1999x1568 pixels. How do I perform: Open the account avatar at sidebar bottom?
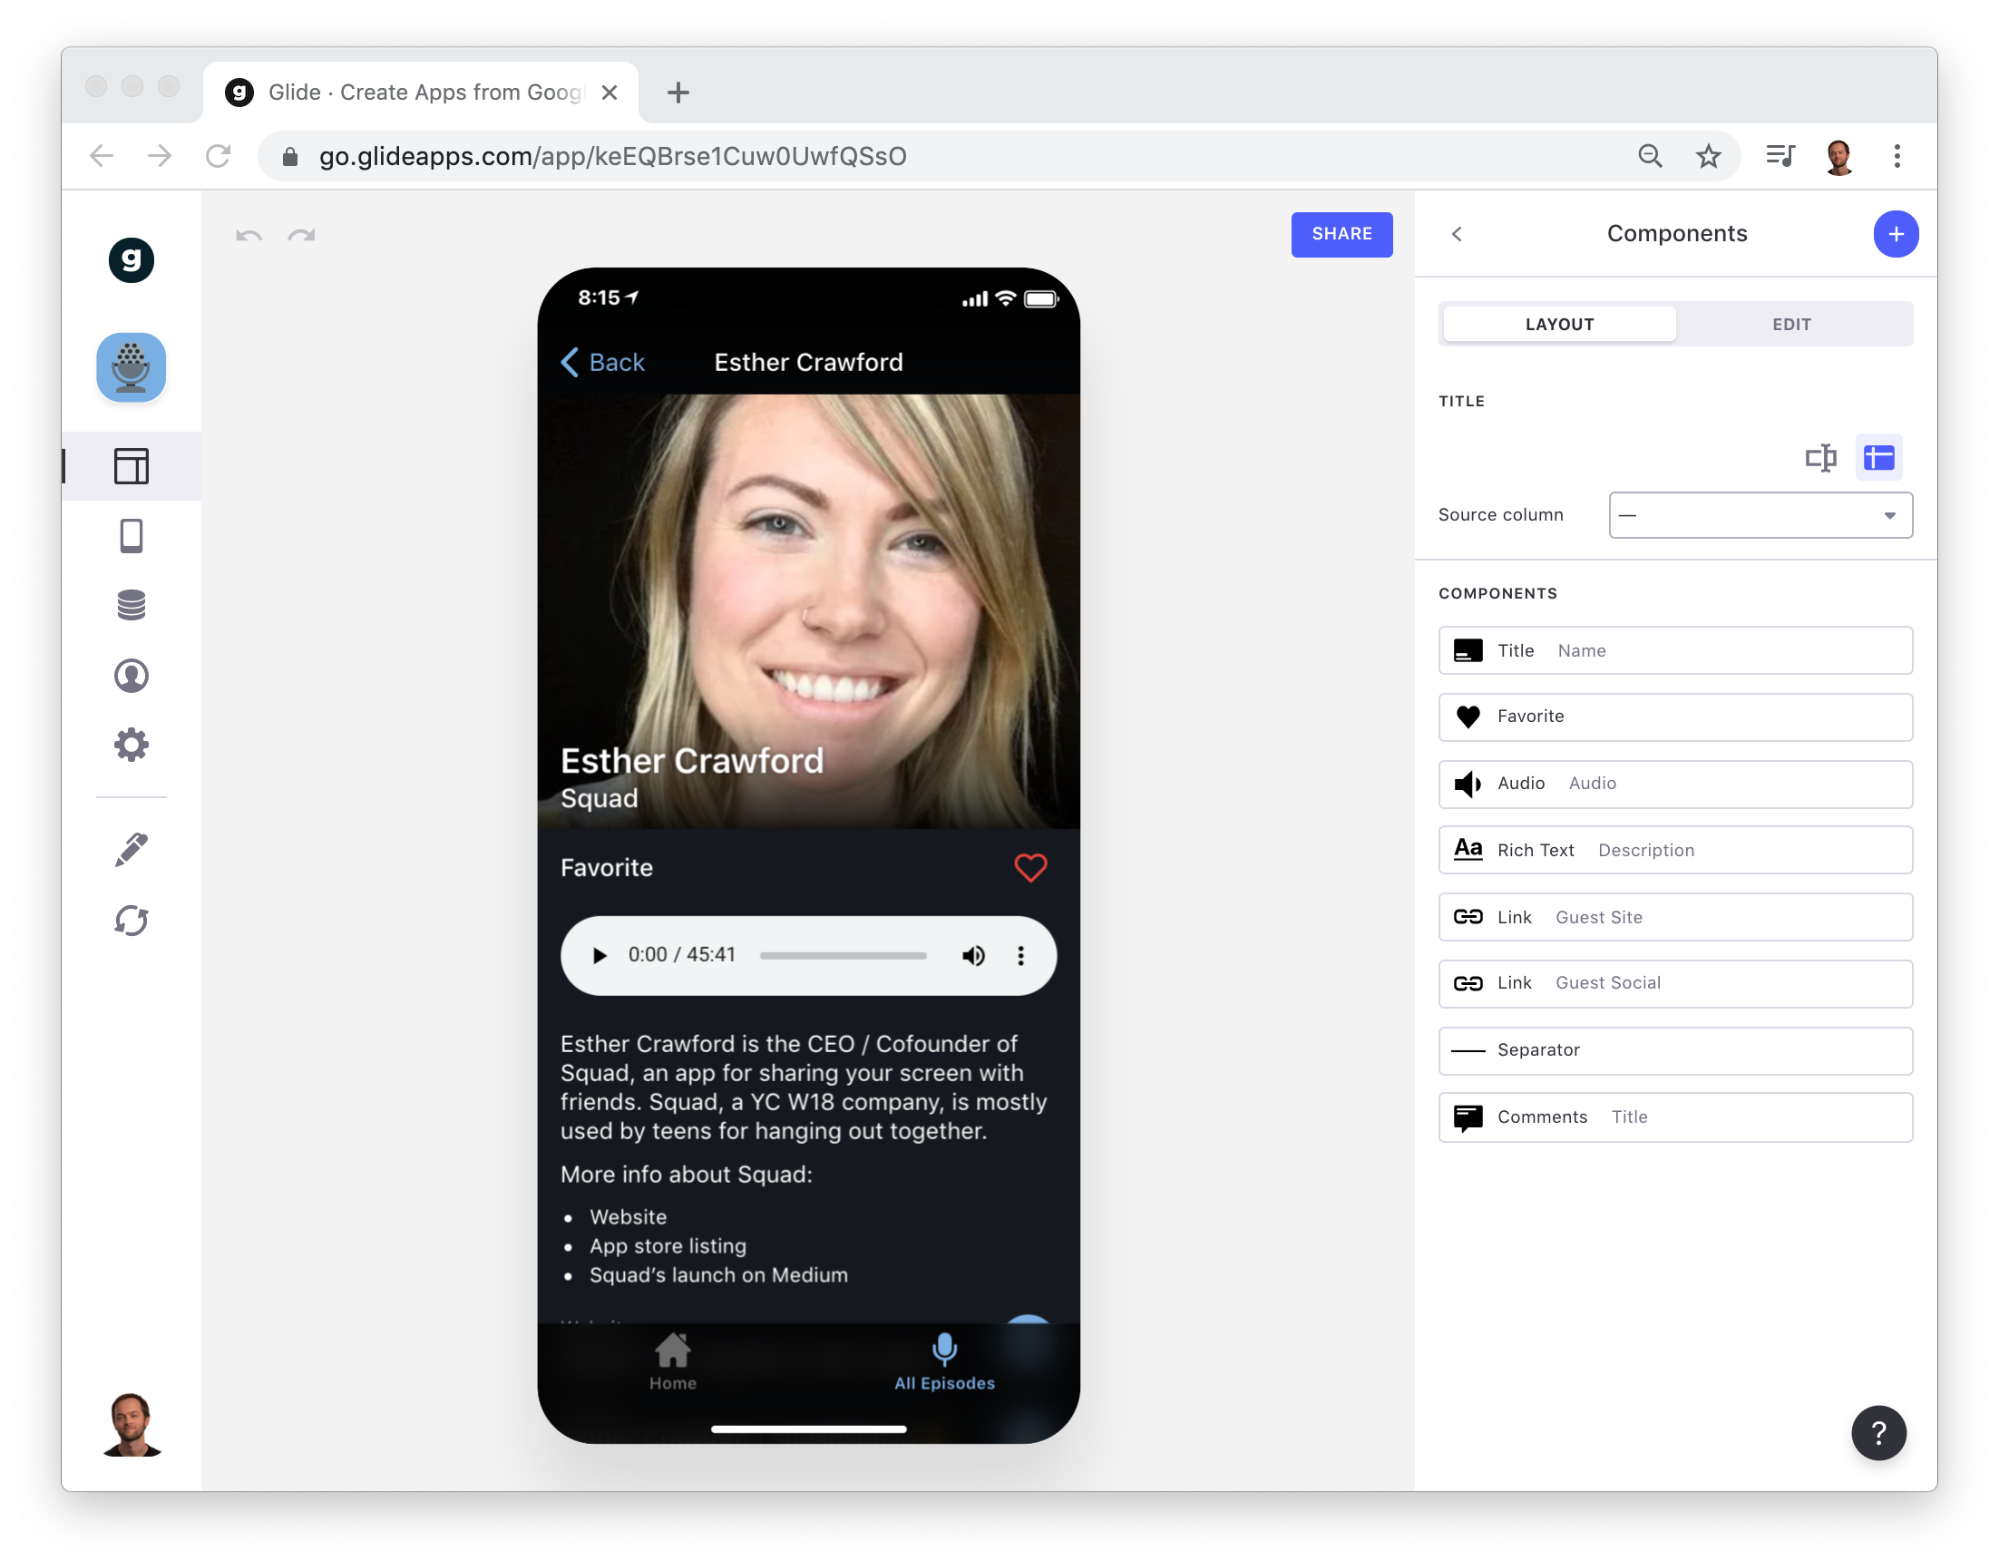pos(131,1424)
